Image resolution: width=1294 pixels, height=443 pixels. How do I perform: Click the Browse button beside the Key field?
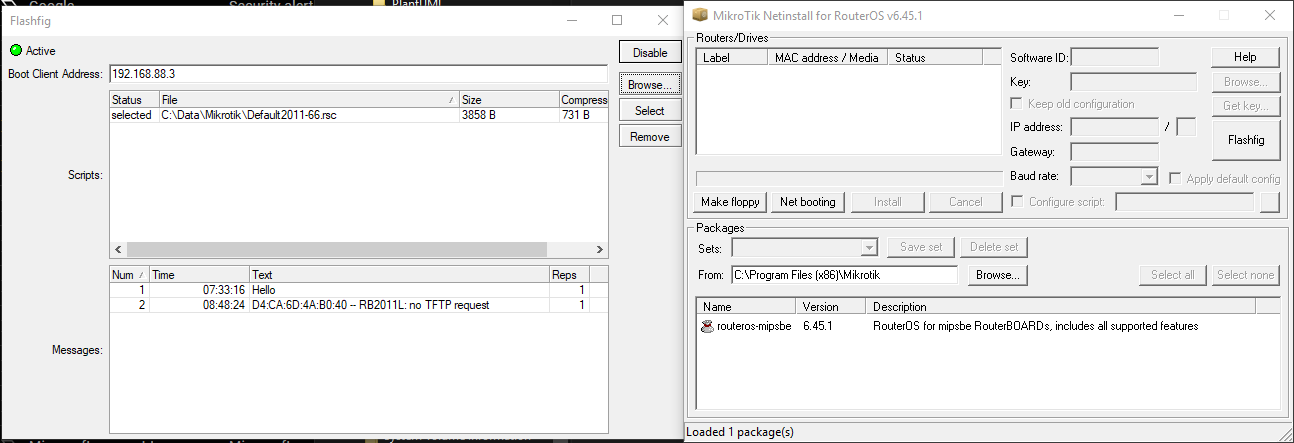tap(1245, 81)
